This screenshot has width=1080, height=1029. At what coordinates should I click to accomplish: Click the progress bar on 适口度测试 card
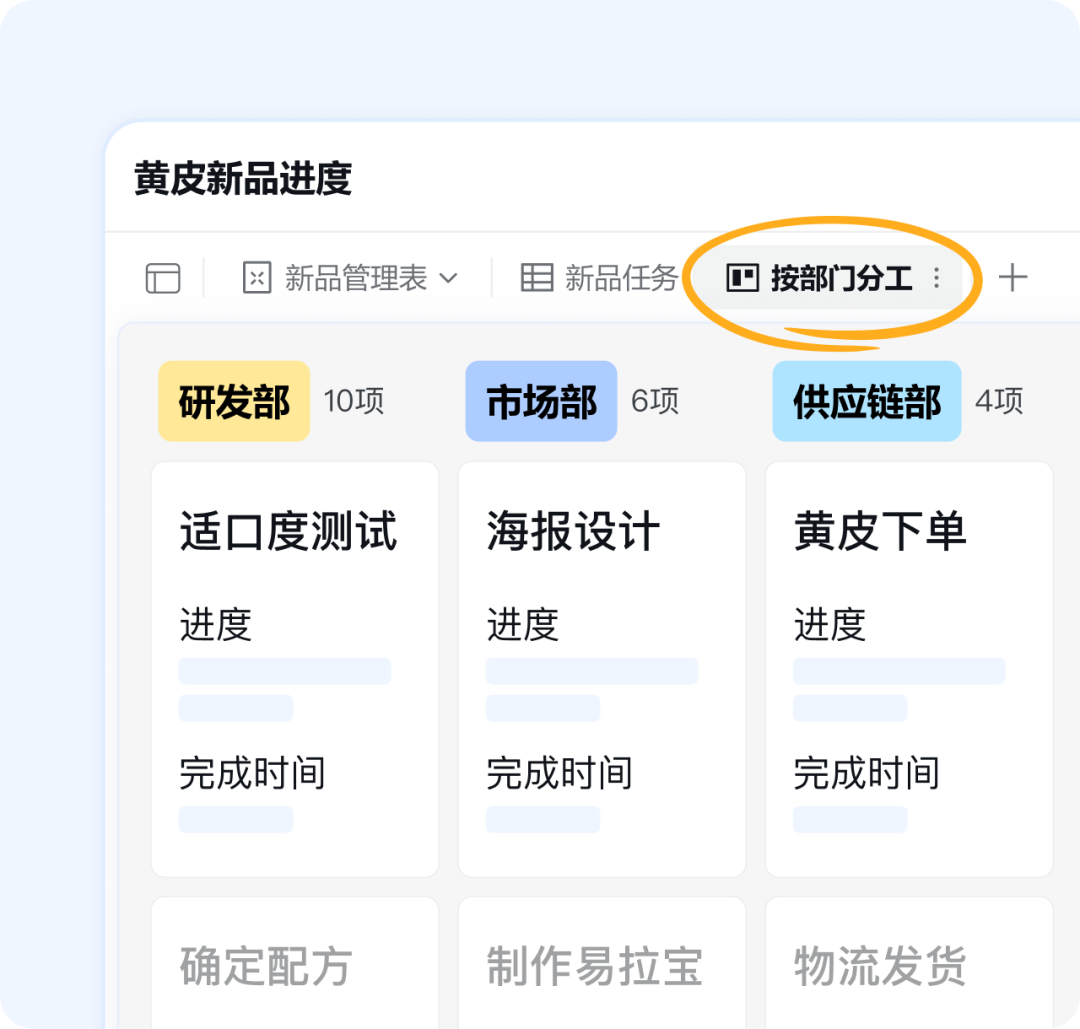[x=285, y=670]
